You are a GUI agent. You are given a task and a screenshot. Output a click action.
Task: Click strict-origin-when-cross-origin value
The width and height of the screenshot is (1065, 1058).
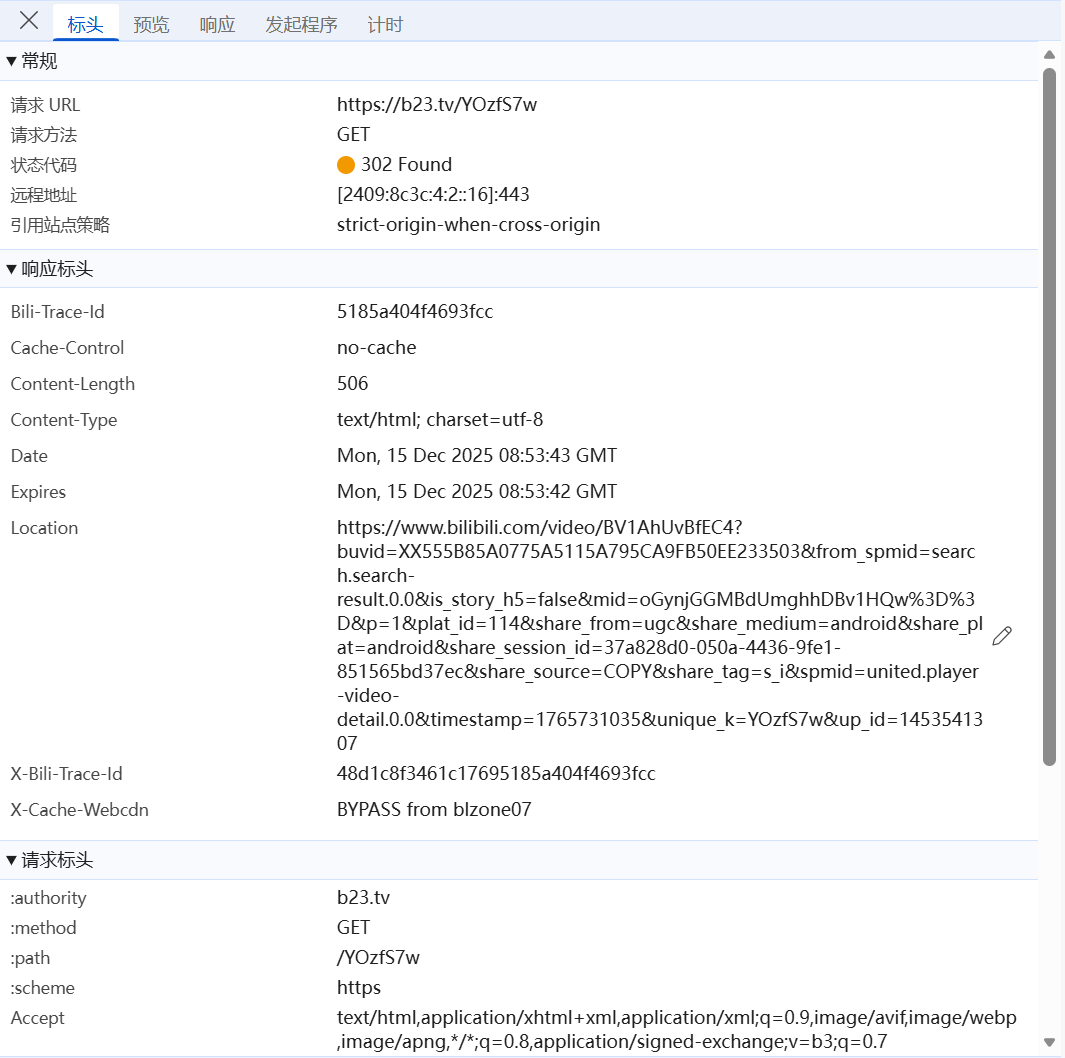(x=469, y=224)
